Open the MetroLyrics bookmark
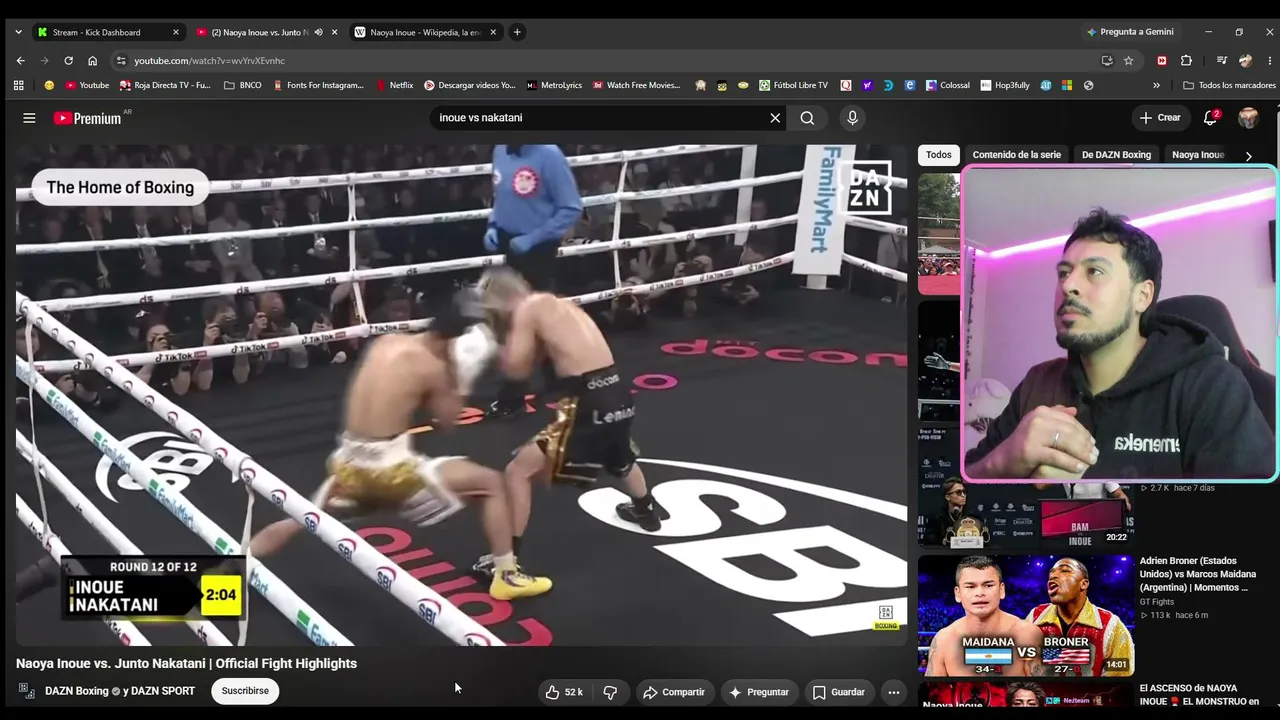Image resolution: width=1280 pixels, height=720 pixels. (x=554, y=85)
